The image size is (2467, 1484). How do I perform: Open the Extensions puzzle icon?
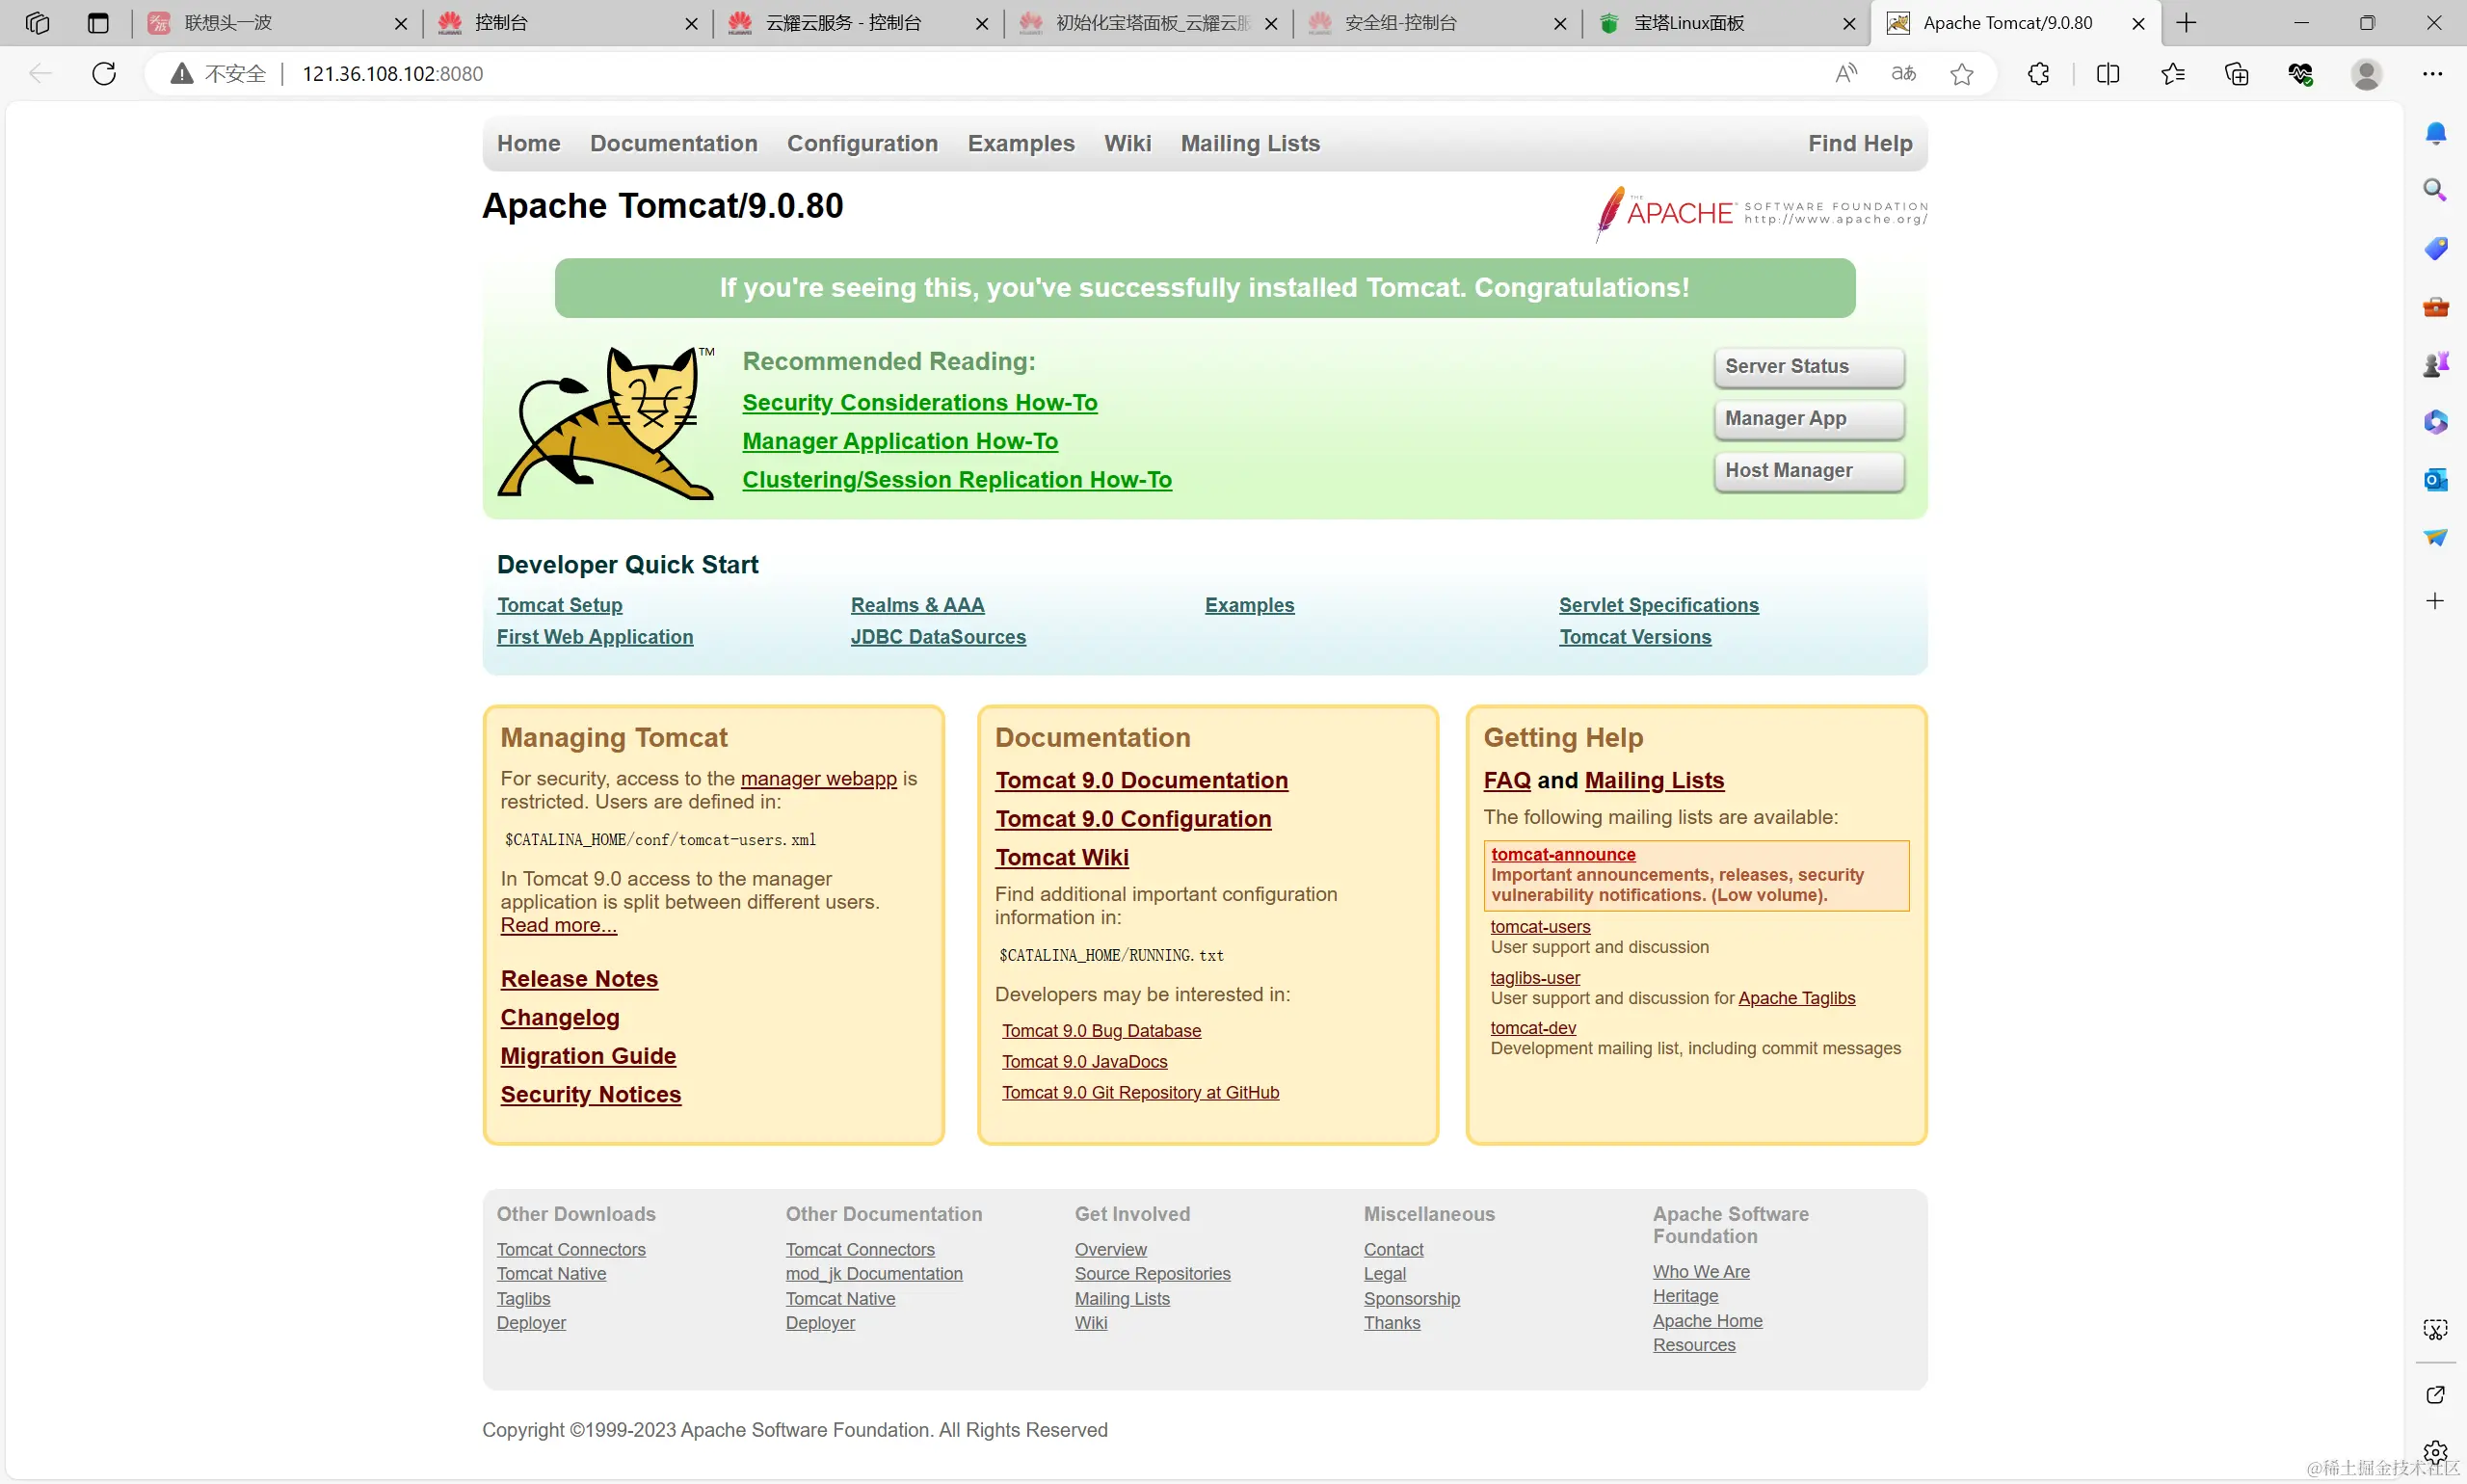(x=2038, y=73)
